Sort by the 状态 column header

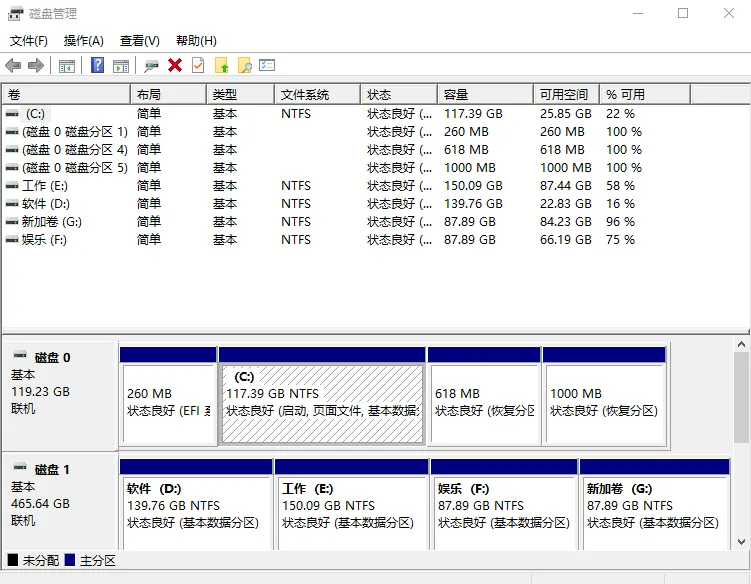coord(399,94)
